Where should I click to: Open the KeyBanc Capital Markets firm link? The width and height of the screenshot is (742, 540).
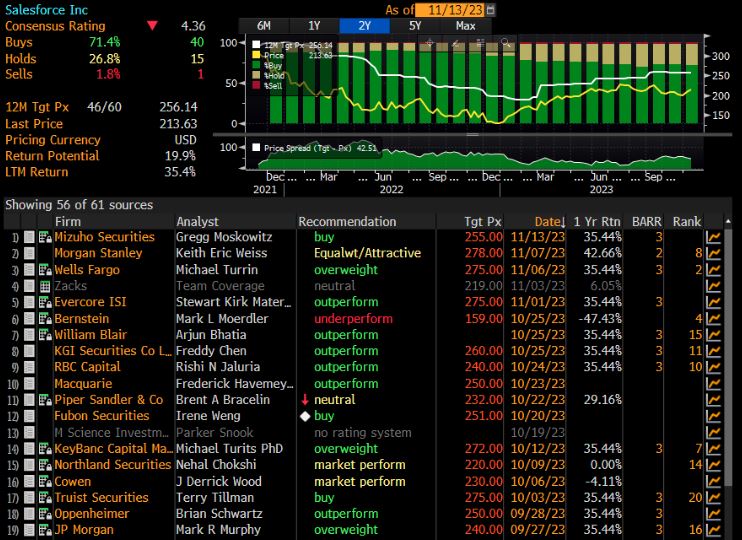point(114,448)
